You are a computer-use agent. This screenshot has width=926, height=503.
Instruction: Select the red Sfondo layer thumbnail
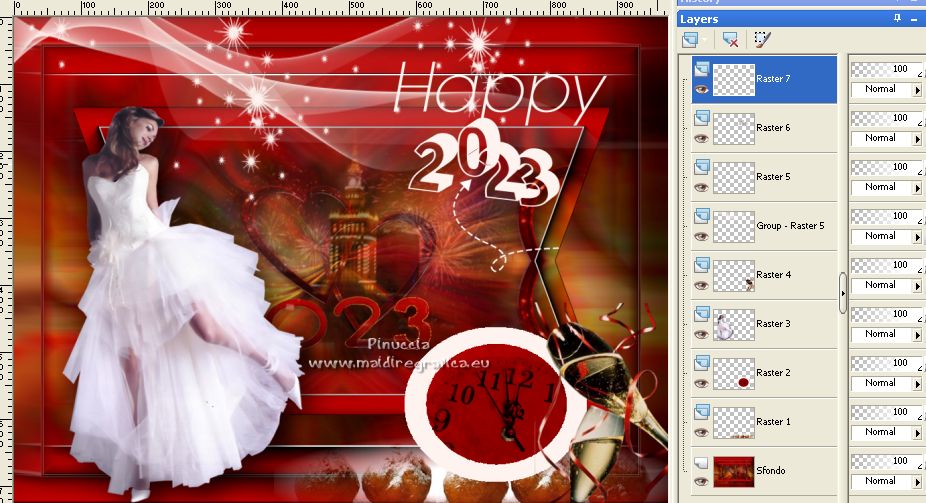[x=733, y=472]
